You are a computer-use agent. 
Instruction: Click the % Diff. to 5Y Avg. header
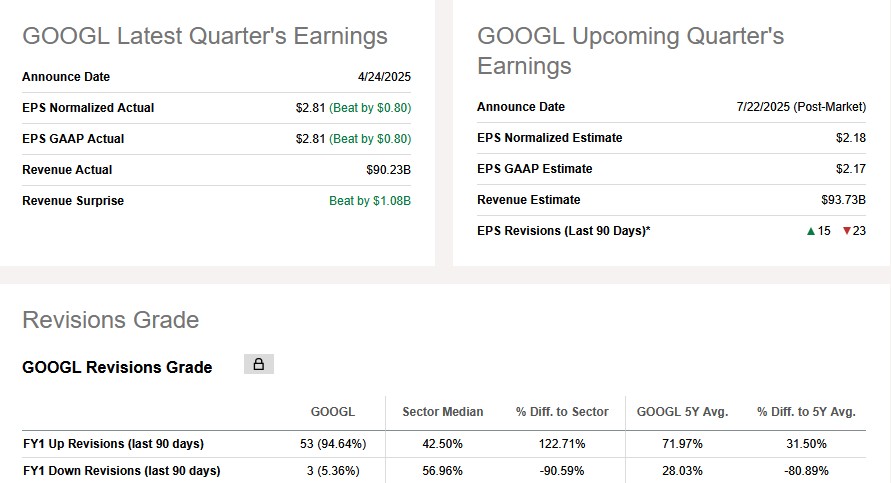(x=806, y=412)
